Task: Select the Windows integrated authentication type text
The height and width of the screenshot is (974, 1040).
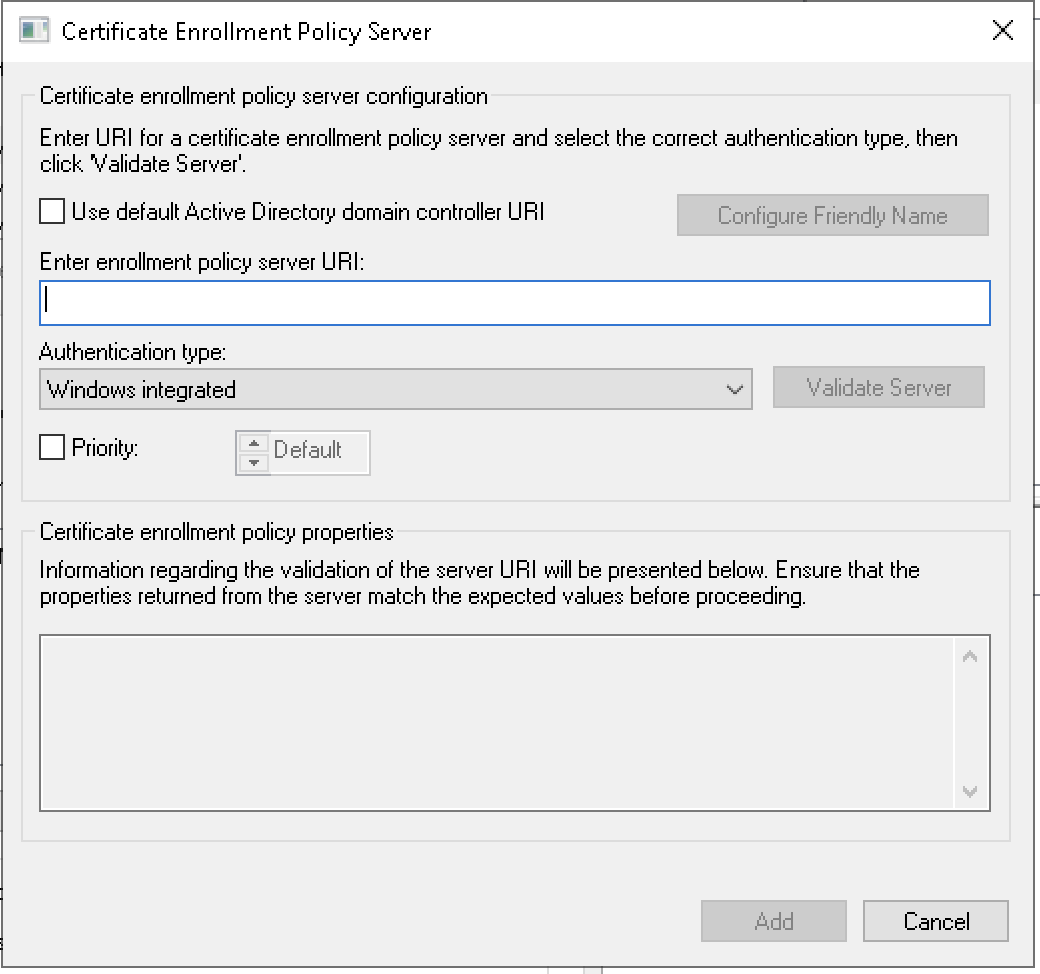Action: tap(142, 389)
